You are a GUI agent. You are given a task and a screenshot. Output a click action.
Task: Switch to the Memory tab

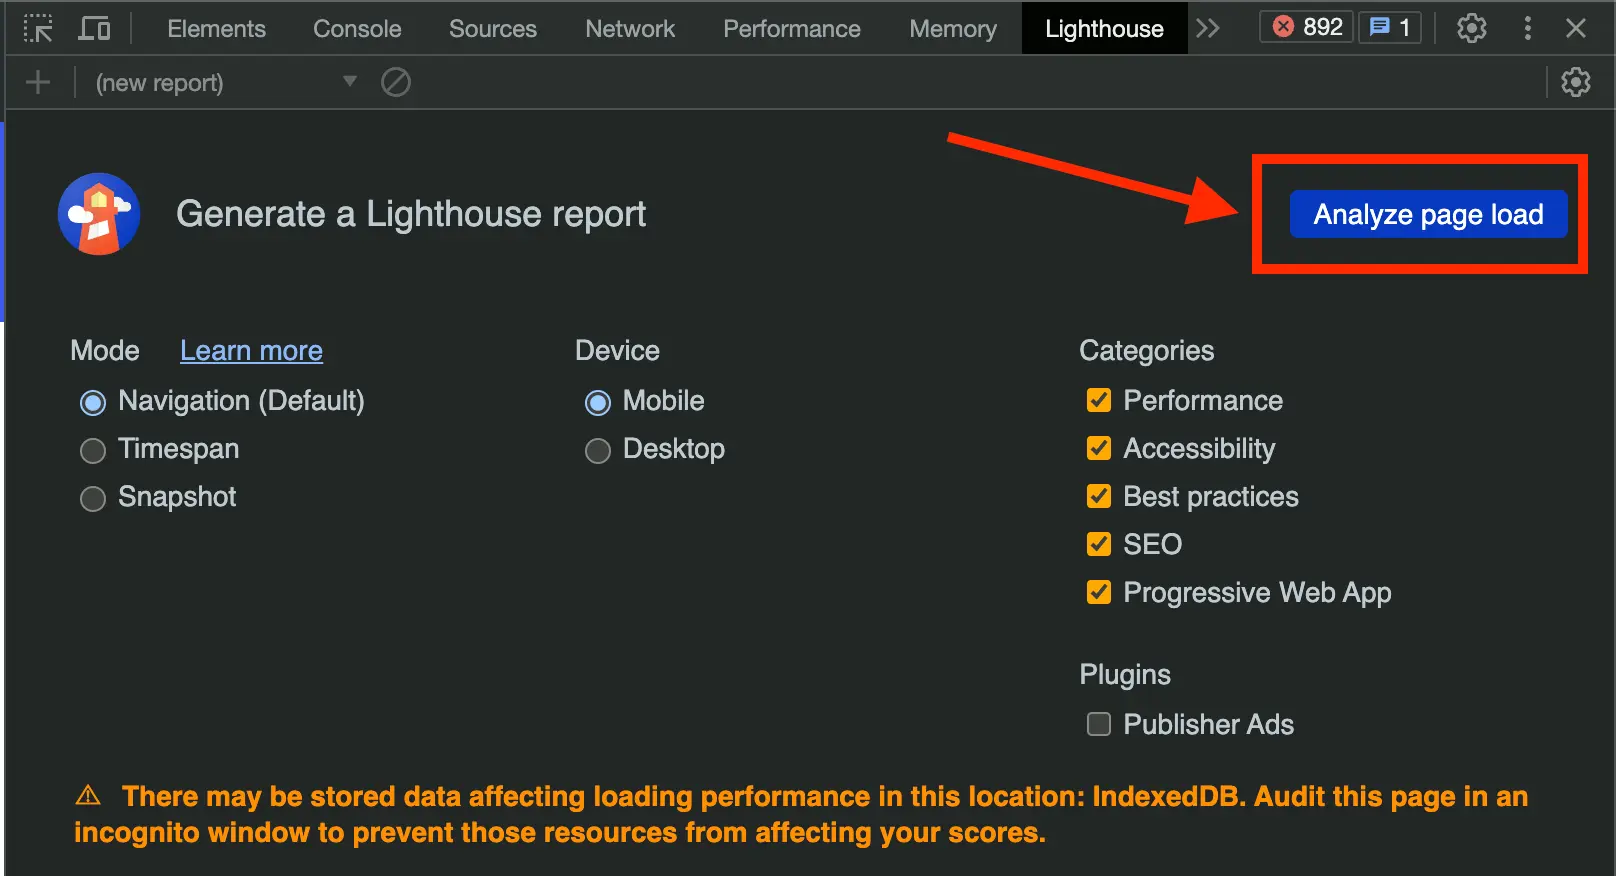953,29
